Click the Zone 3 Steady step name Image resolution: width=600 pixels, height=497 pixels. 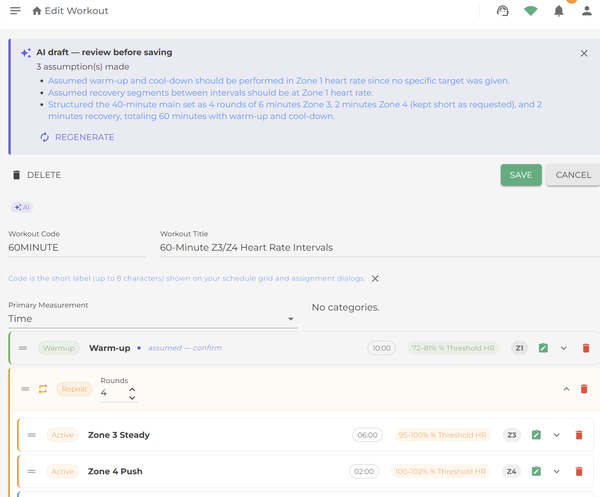[x=119, y=435]
